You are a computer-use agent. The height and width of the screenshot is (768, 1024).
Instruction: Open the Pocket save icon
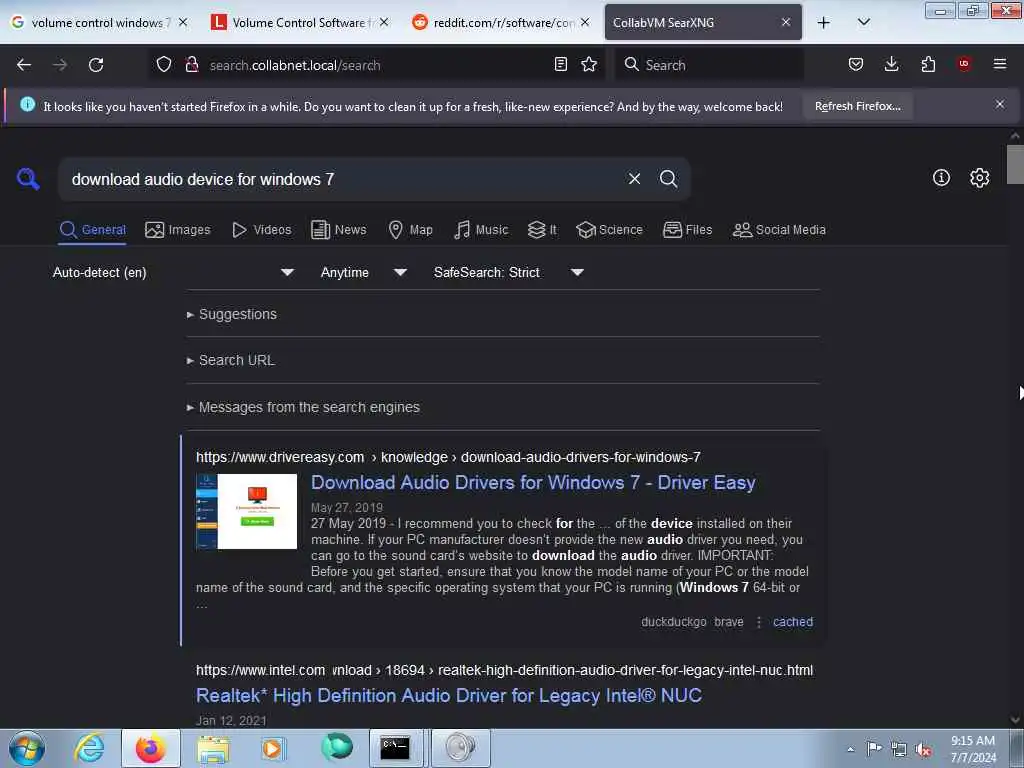(856, 64)
